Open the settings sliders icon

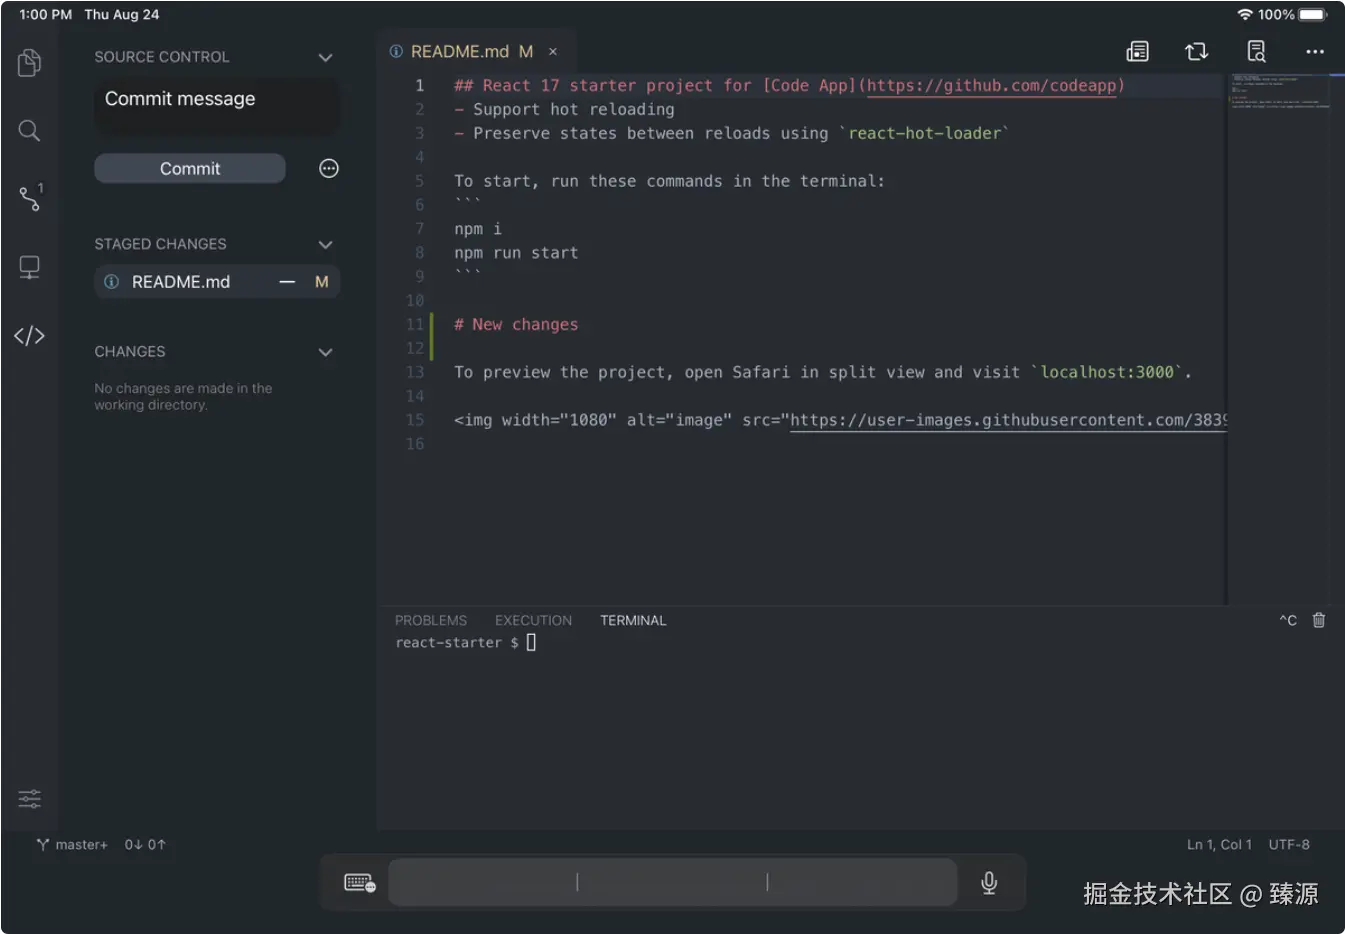pyautogui.click(x=29, y=798)
